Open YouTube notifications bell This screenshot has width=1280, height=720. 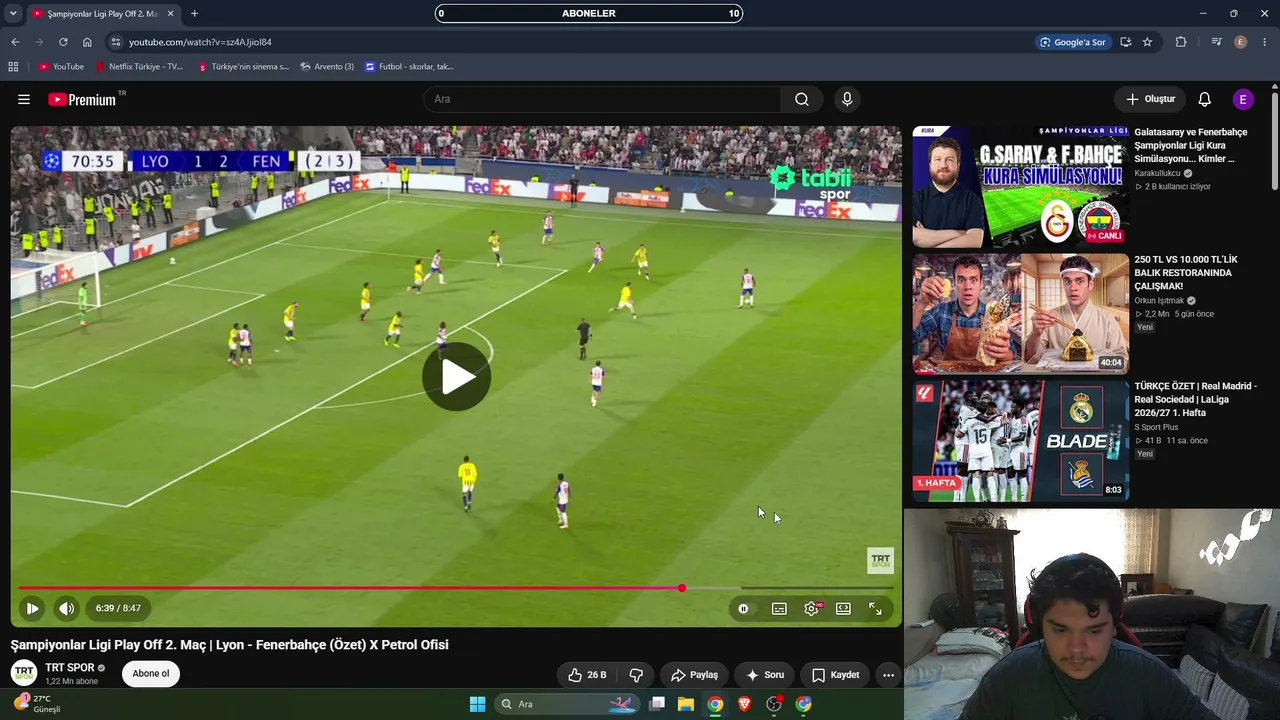pyautogui.click(x=1205, y=99)
